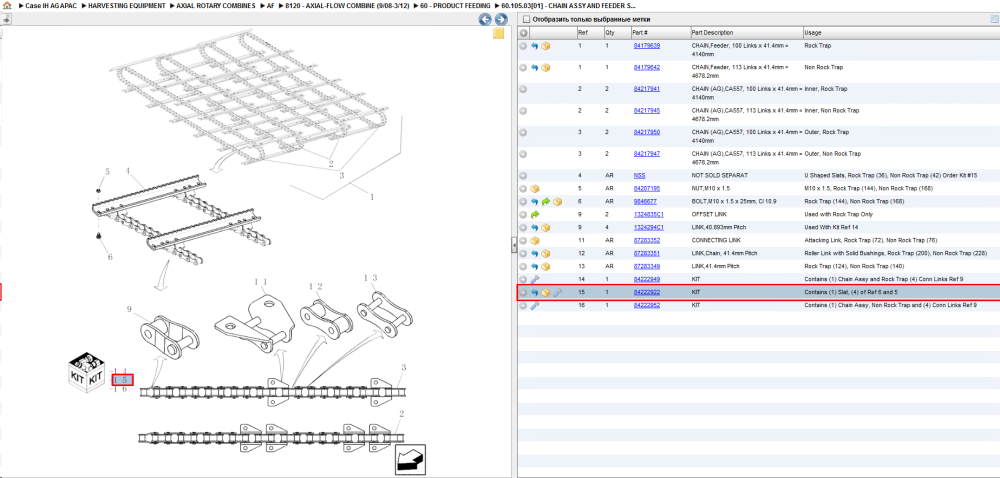Navigate back with the left arrow button
The image size is (1000, 478).
[485, 20]
